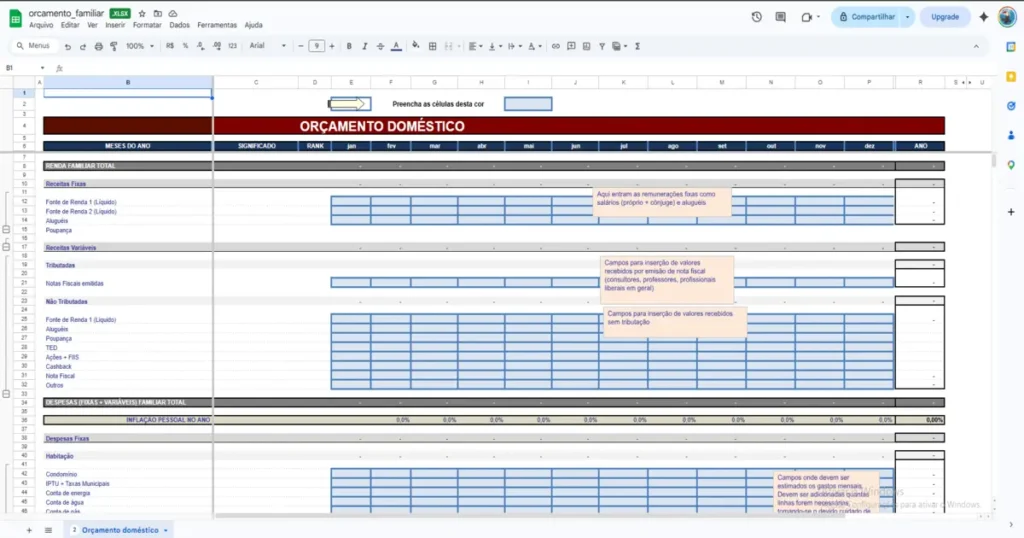Image resolution: width=1024 pixels, height=538 pixels.
Task: Get add-ons plus icon in side panel
Action: (x=1011, y=212)
